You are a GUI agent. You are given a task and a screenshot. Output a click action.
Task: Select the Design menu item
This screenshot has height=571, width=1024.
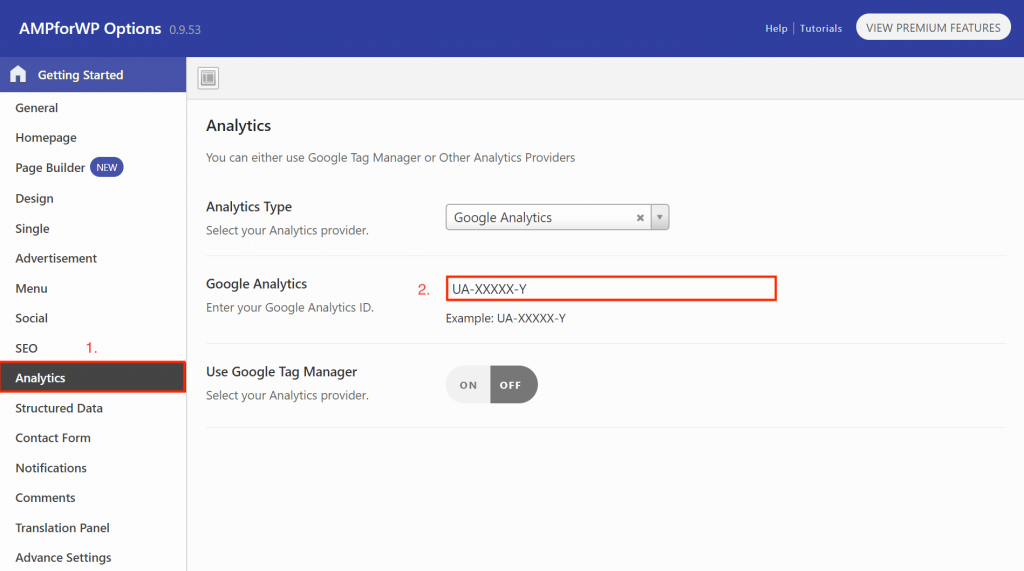[x=34, y=199]
